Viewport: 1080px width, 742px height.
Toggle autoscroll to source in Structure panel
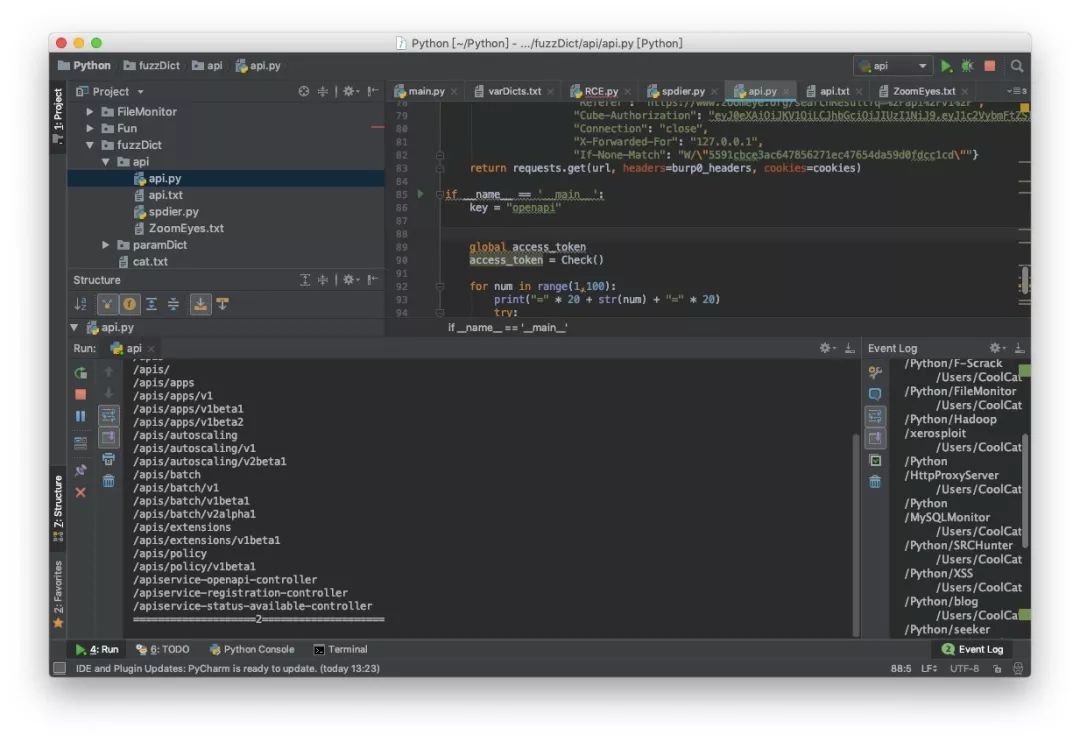pyautogui.click(x=201, y=304)
